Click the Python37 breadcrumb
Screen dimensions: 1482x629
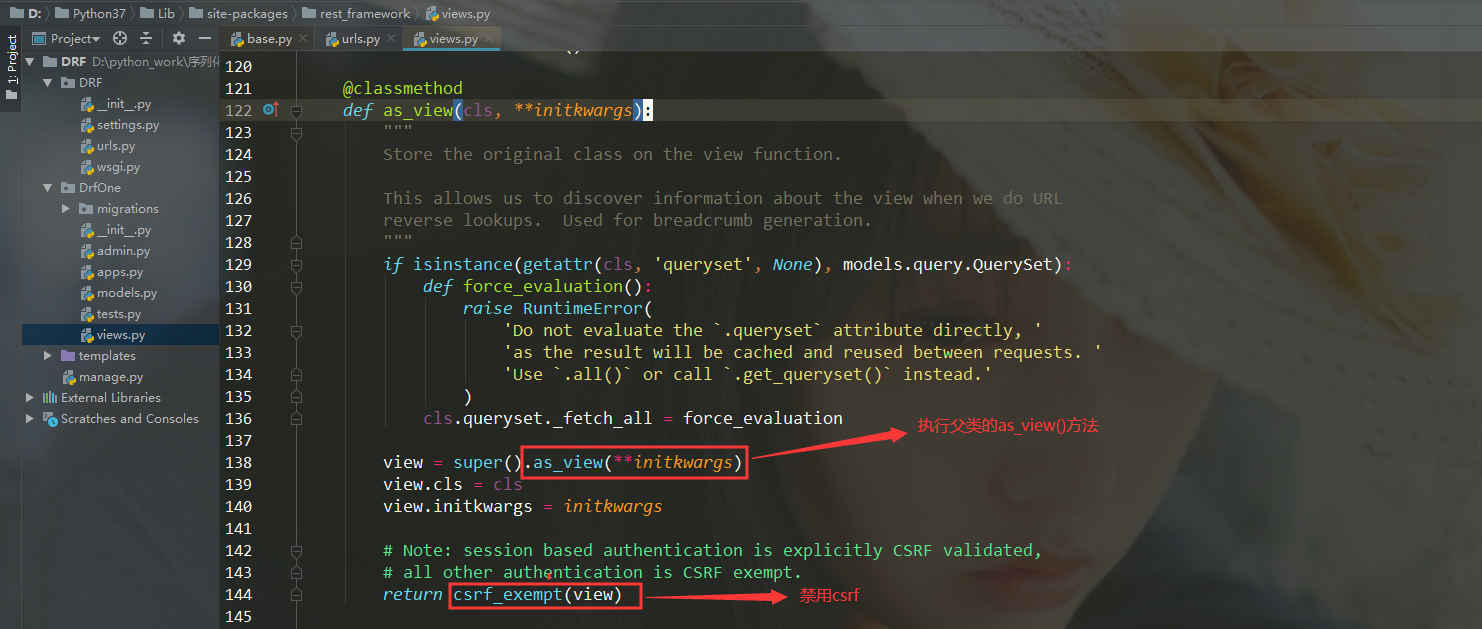[x=90, y=13]
